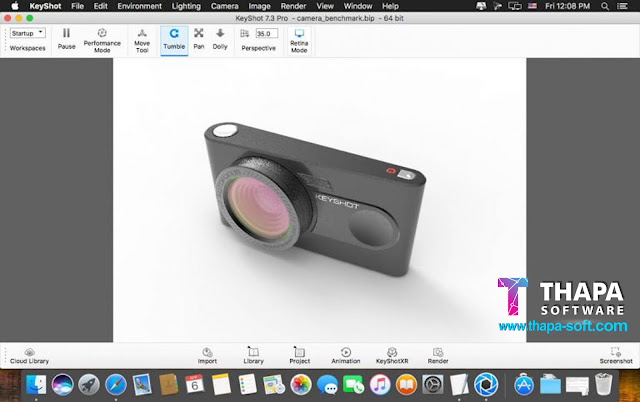The image size is (640, 402).
Task: Open the Trash in the Dock
Action: pyautogui.click(x=603, y=384)
